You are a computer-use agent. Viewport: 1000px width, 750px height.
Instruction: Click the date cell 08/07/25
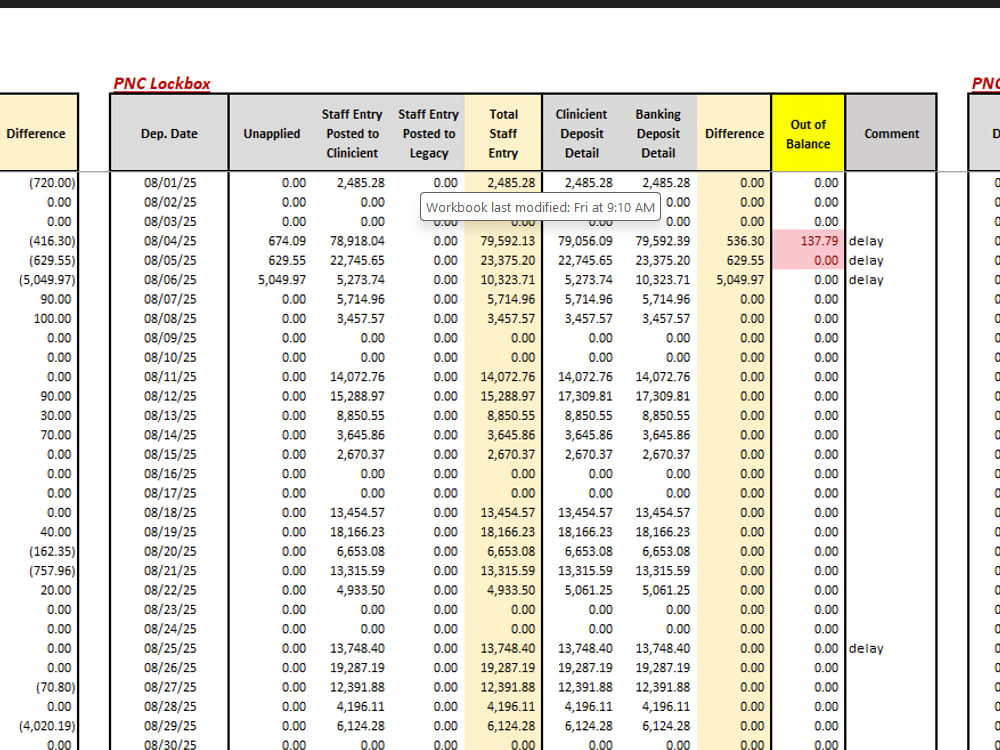click(x=170, y=299)
